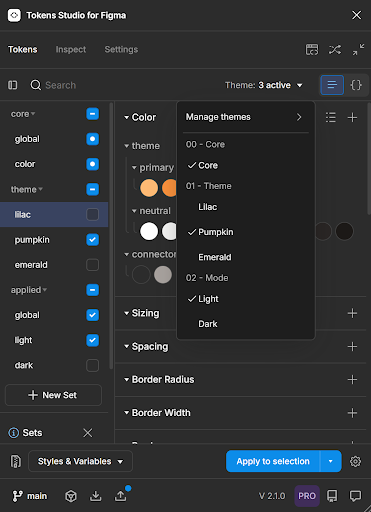The height and width of the screenshot is (512, 371).
Task: Click the shuffle themes icon
Action: (x=335, y=50)
